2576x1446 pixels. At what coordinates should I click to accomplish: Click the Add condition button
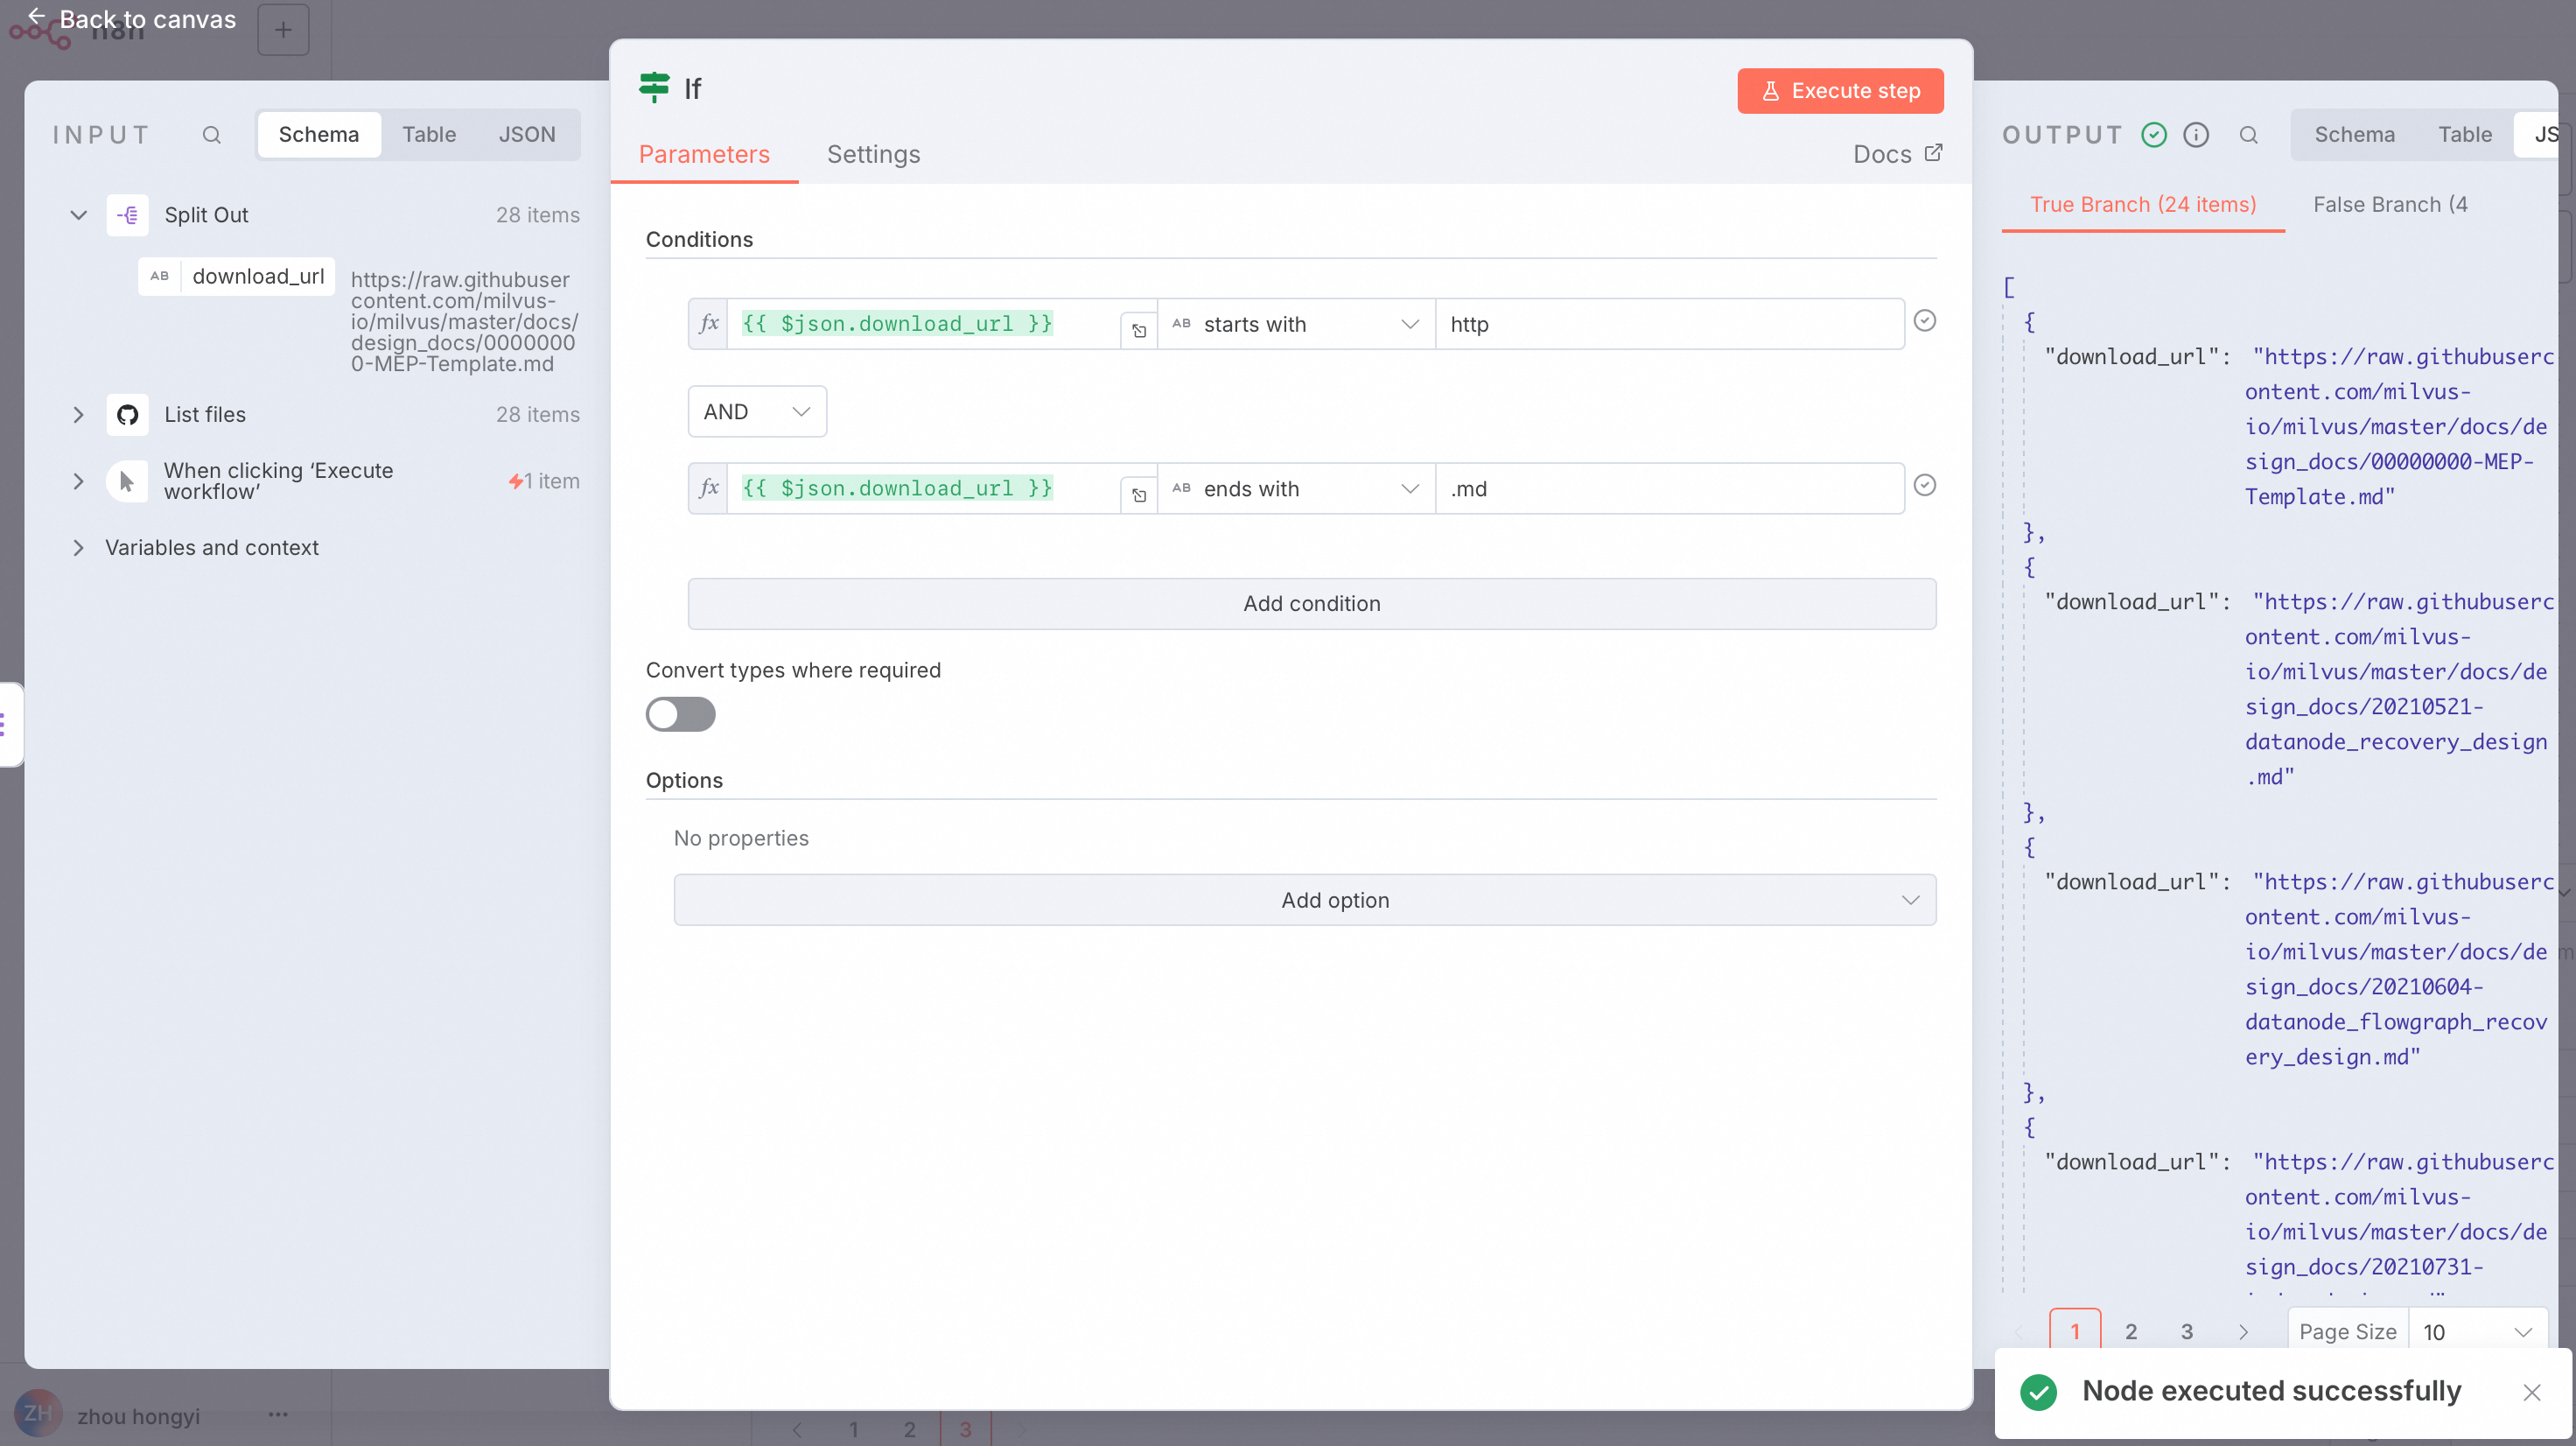coord(1311,604)
